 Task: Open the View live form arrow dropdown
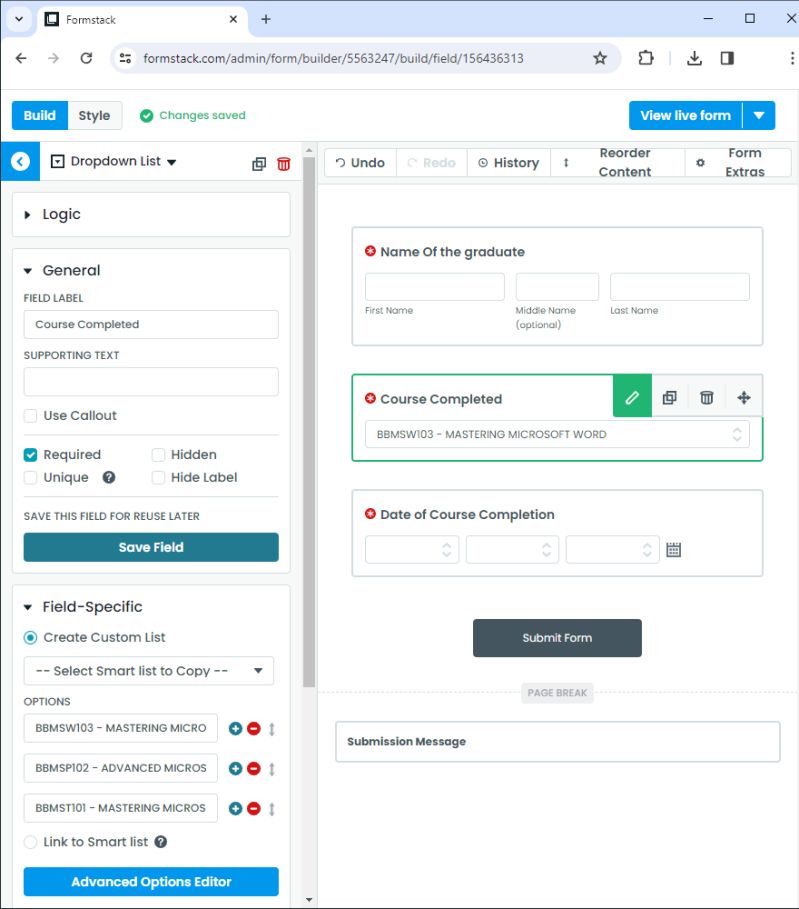[758, 115]
